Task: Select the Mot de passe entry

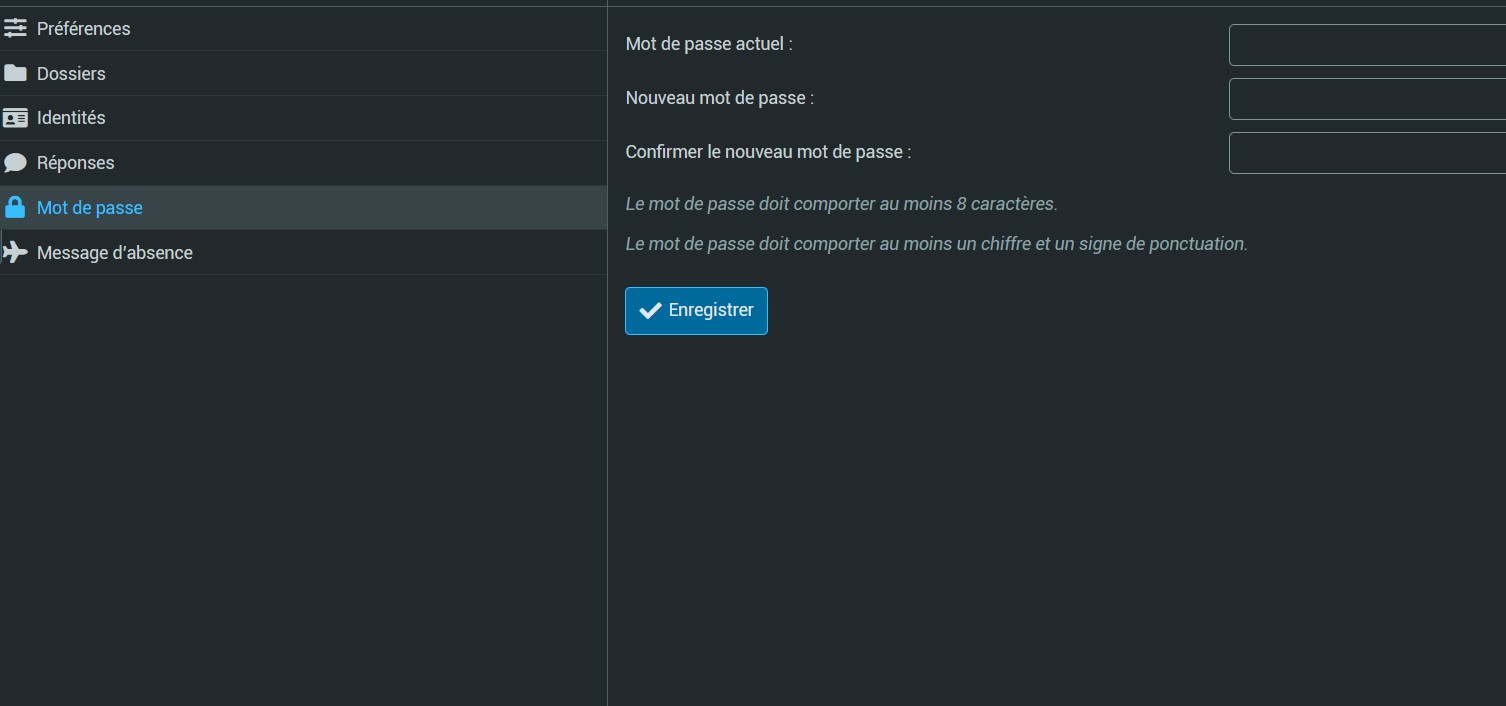Action: tap(90, 208)
